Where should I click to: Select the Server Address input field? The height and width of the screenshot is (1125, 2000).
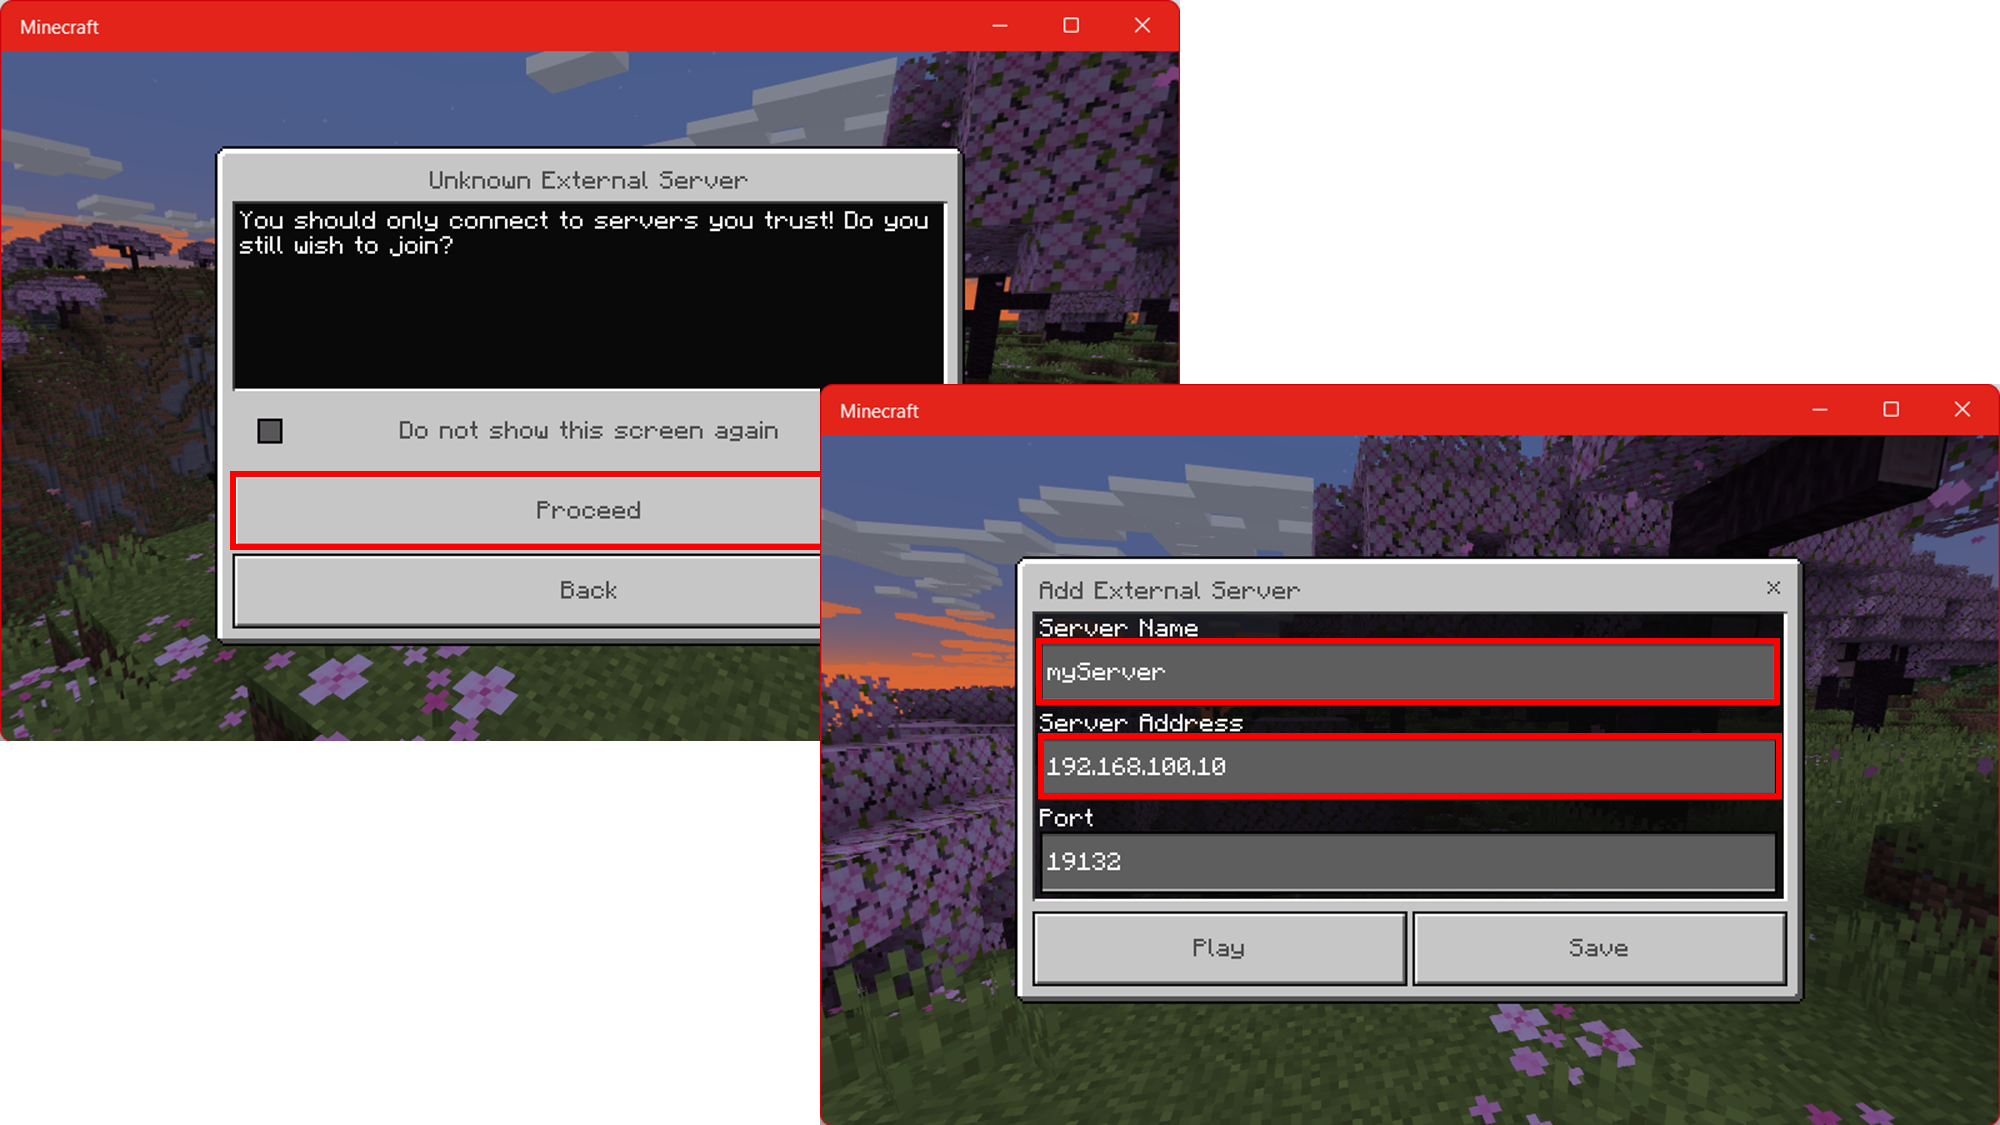1407,766
